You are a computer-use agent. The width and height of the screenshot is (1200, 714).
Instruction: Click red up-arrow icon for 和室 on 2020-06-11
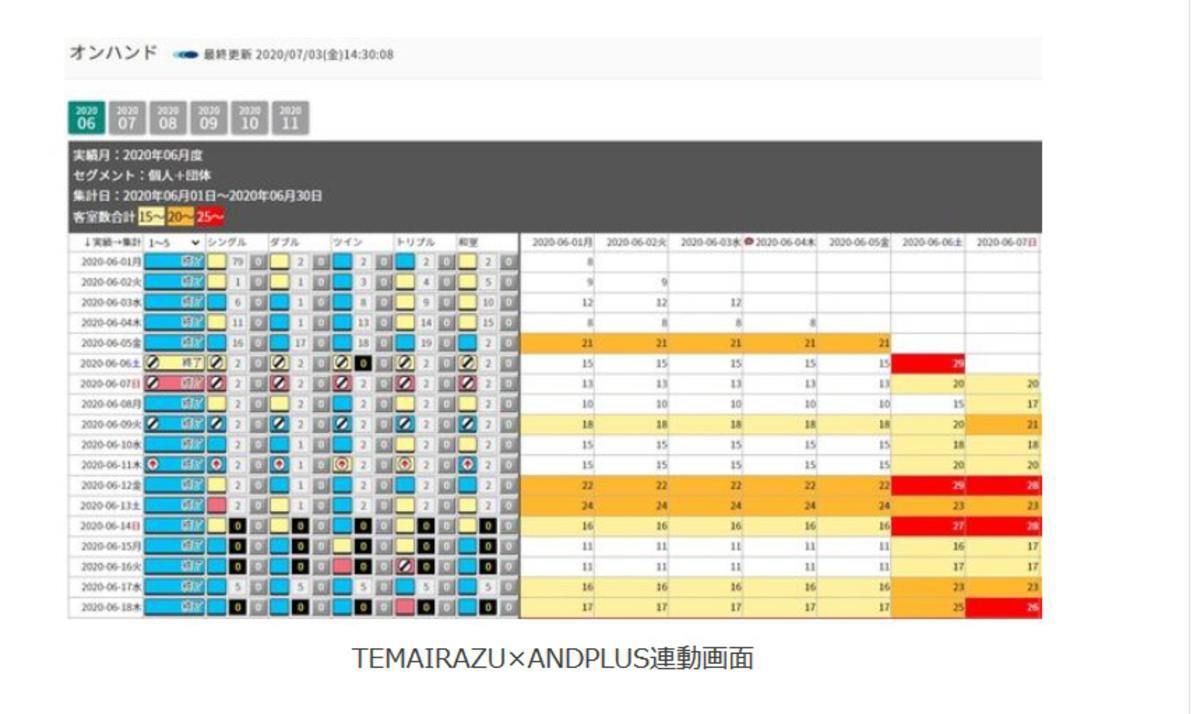467,465
